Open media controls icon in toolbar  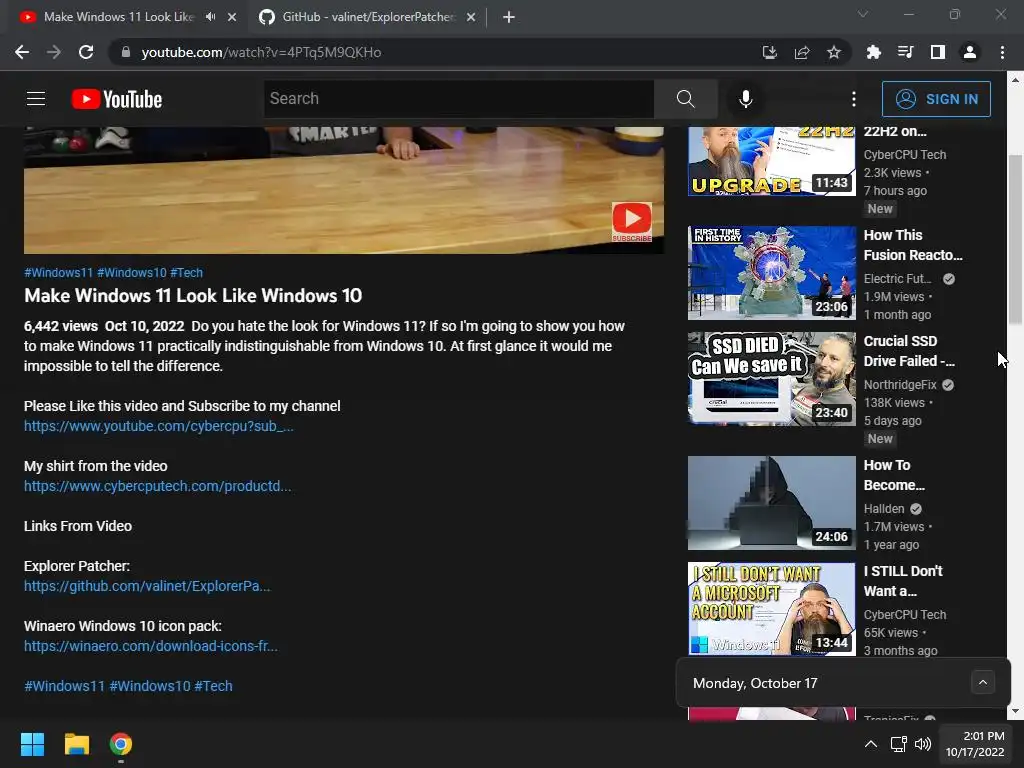[905, 52]
